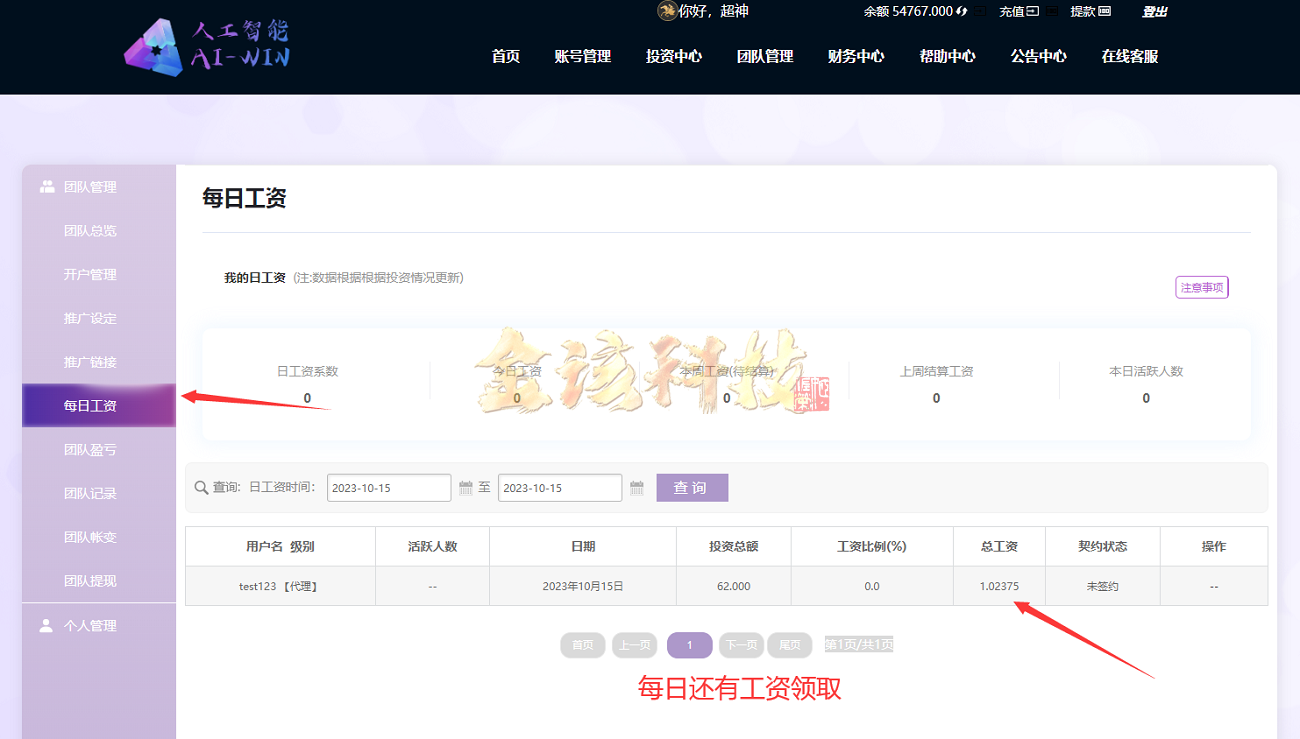Click the balance refresh icon

(x=963, y=11)
